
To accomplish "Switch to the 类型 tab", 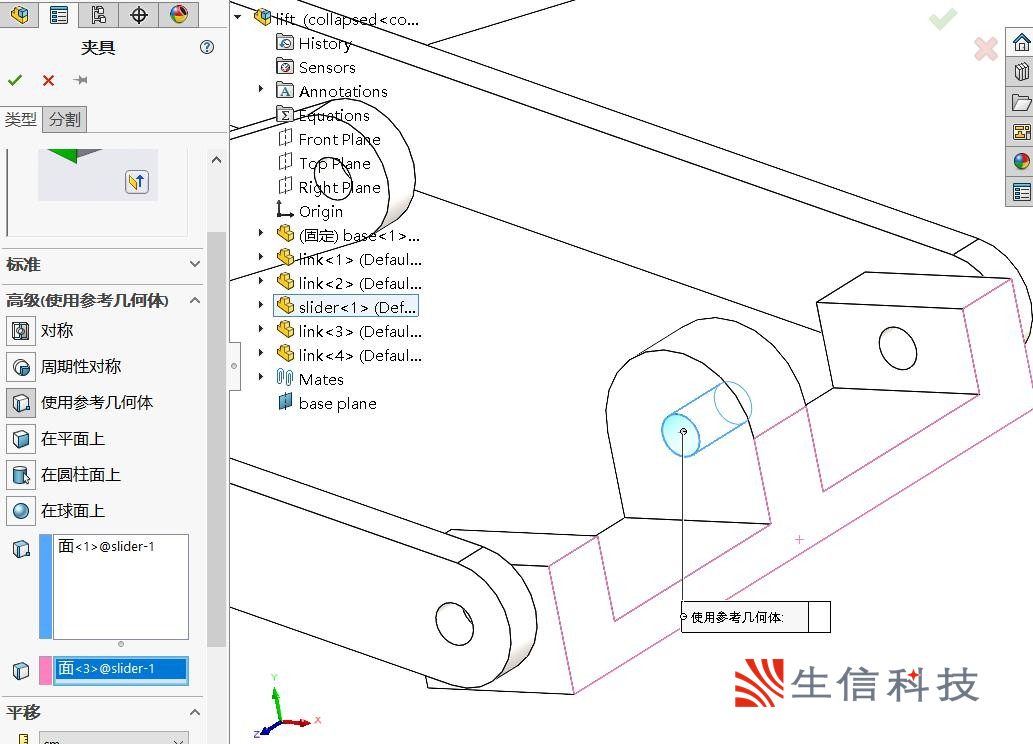I will tap(20, 119).
